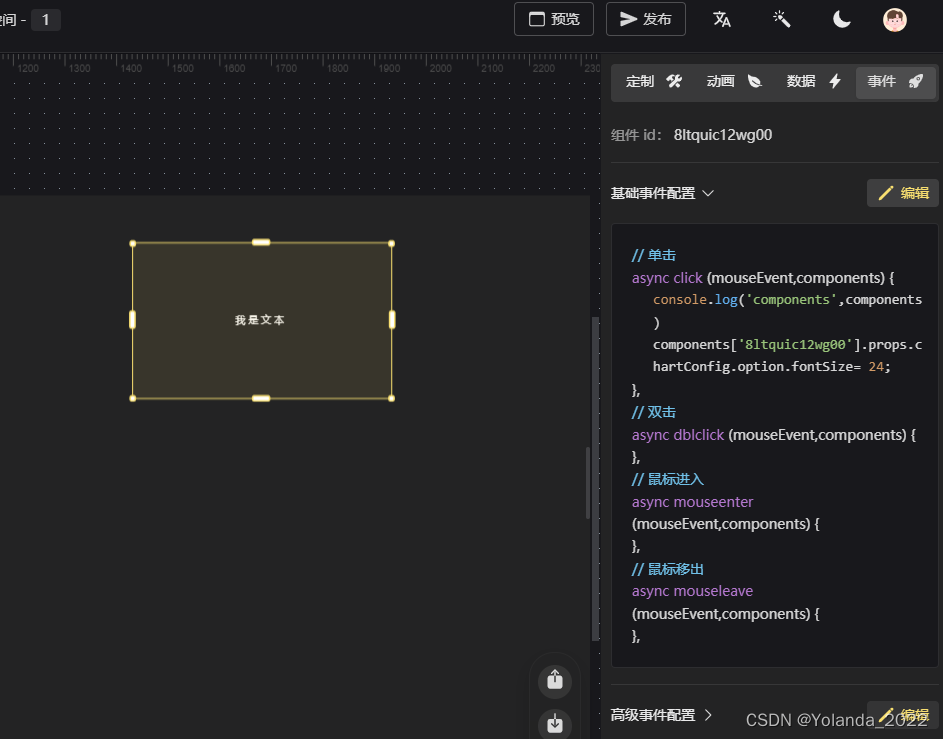Open the user avatar menu
This screenshot has height=739, width=943.
894,18
